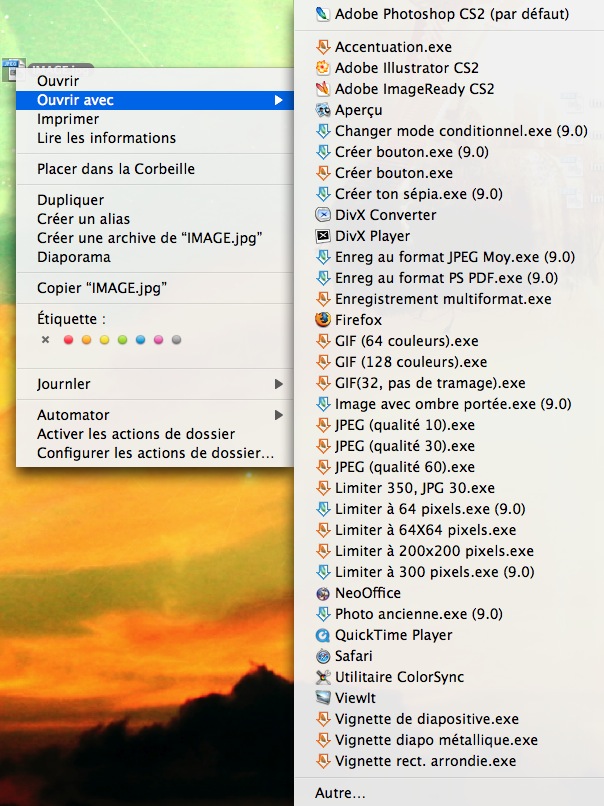Apply the blue label color
Viewport: 604px width, 806px height.
coord(140,340)
